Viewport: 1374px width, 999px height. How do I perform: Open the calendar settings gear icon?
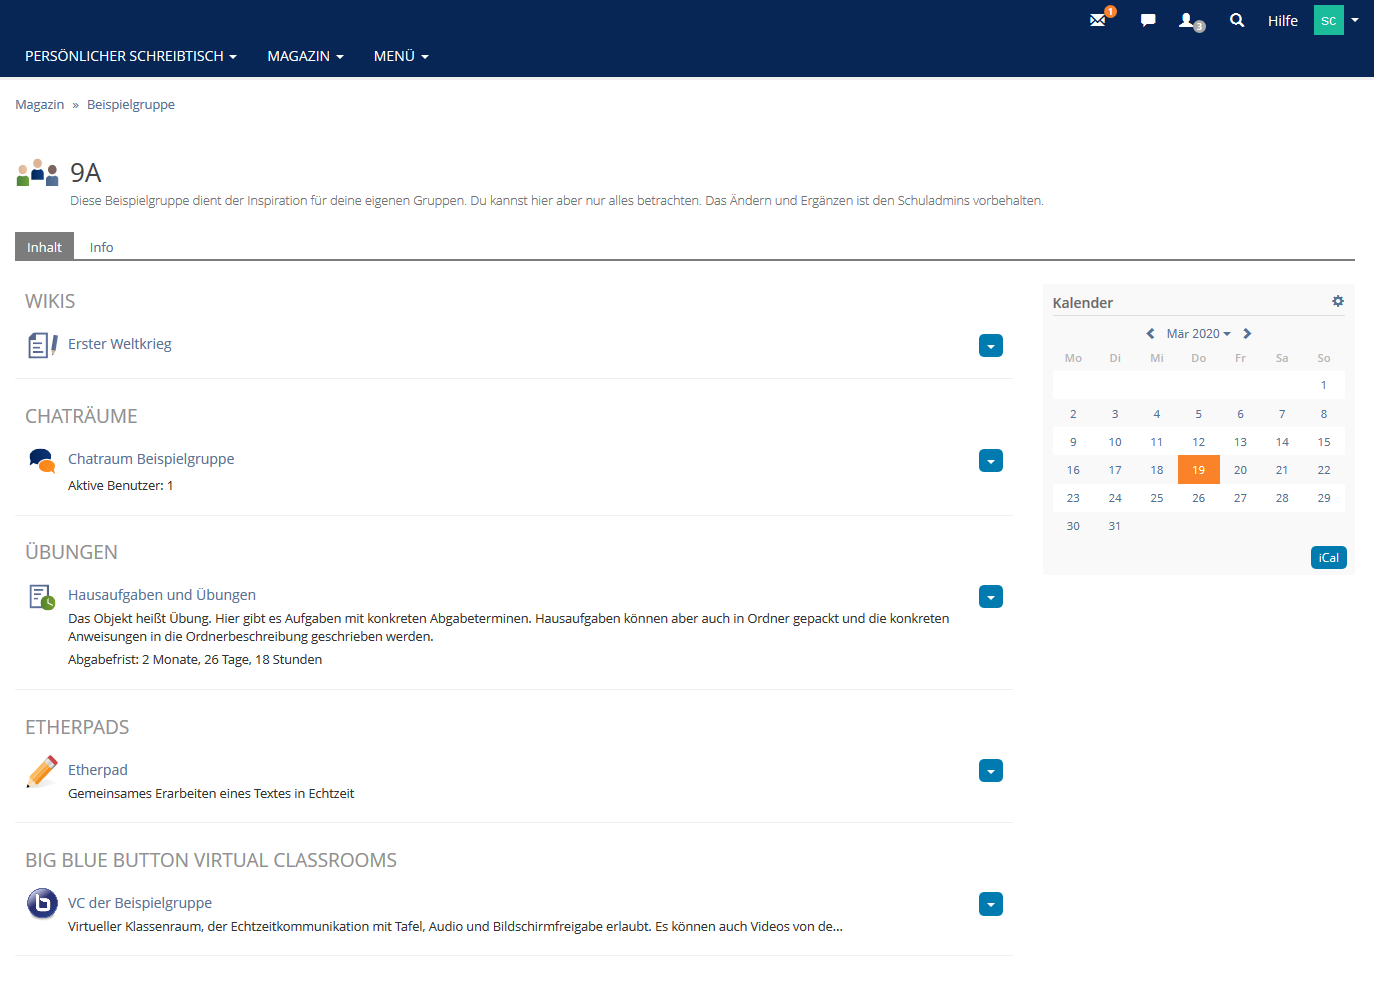click(1338, 301)
